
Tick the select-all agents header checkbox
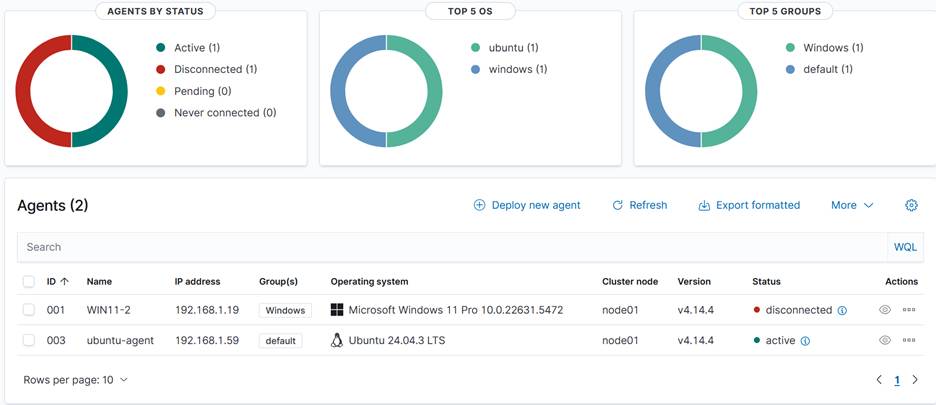click(29, 282)
